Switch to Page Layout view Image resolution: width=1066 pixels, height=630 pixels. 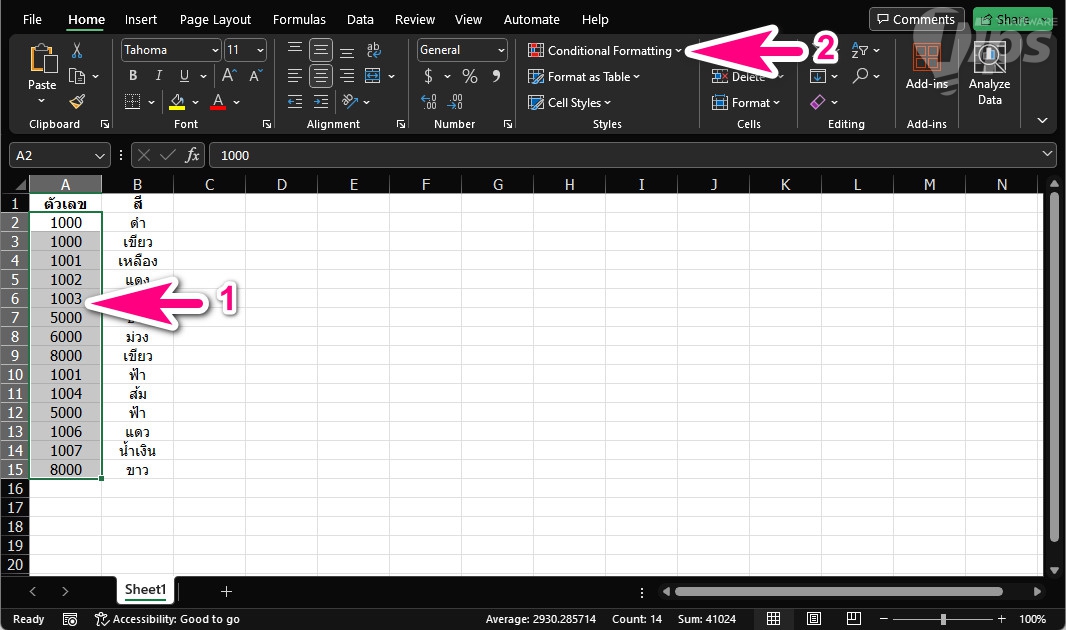click(x=813, y=618)
